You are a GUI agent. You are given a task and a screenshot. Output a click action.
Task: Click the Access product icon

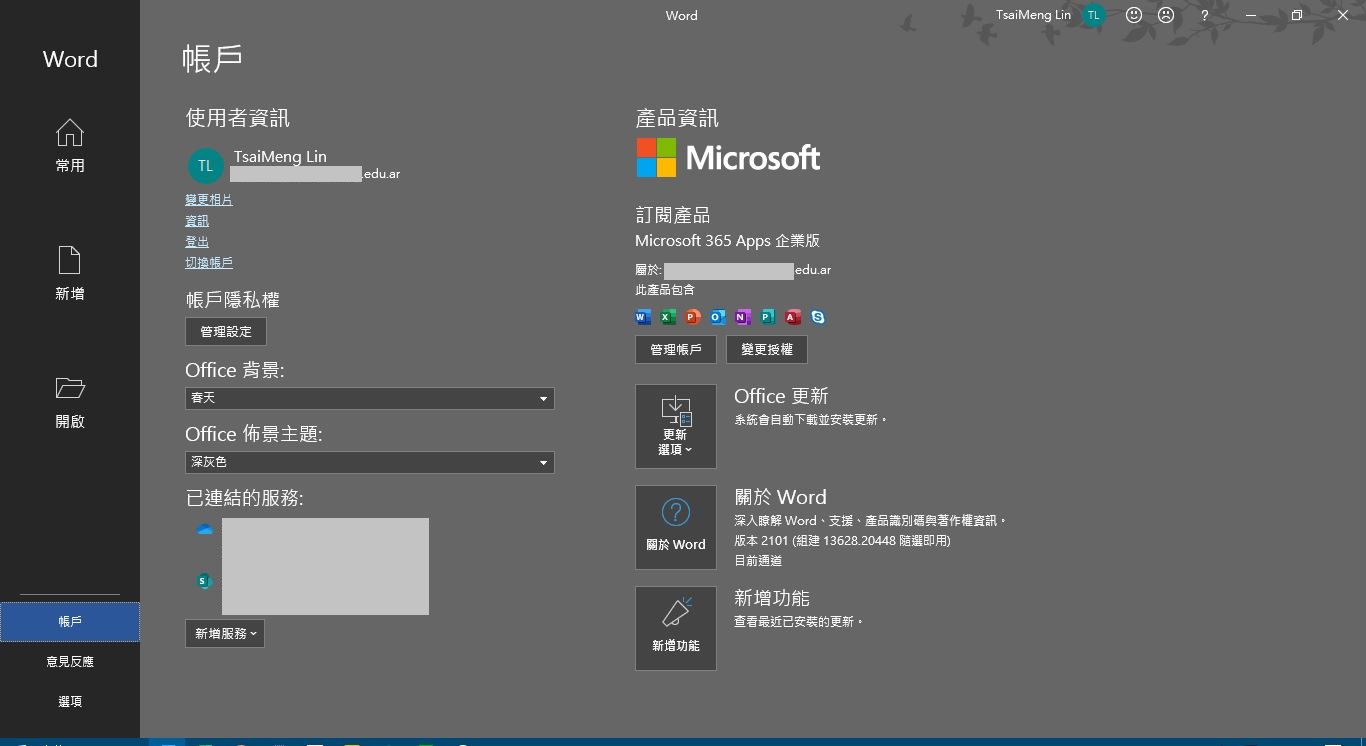pos(793,317)
